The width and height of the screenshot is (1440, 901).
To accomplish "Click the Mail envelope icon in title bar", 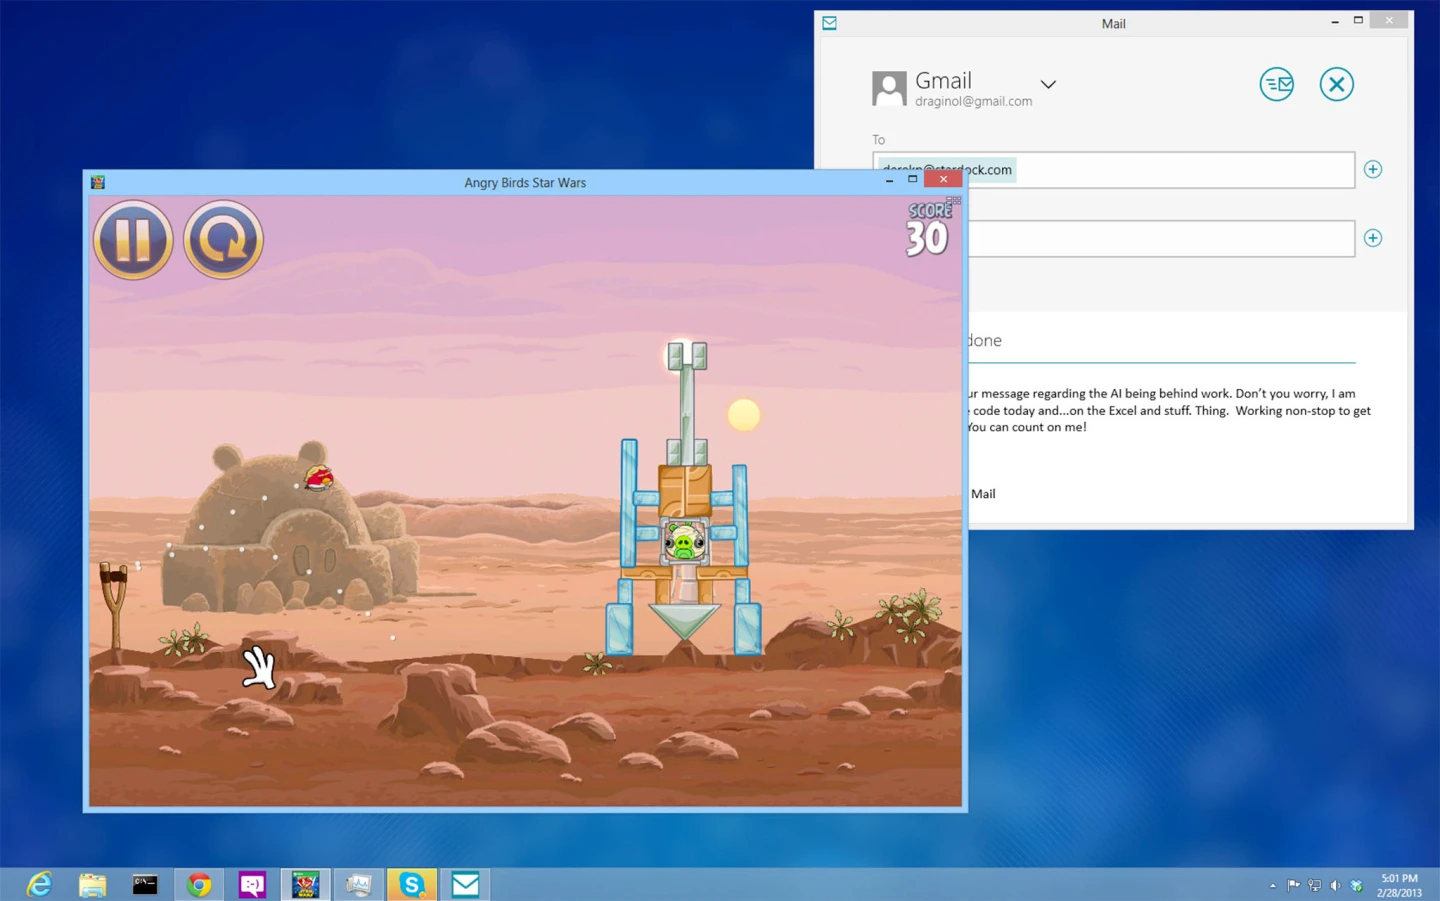I will point(830,23).
